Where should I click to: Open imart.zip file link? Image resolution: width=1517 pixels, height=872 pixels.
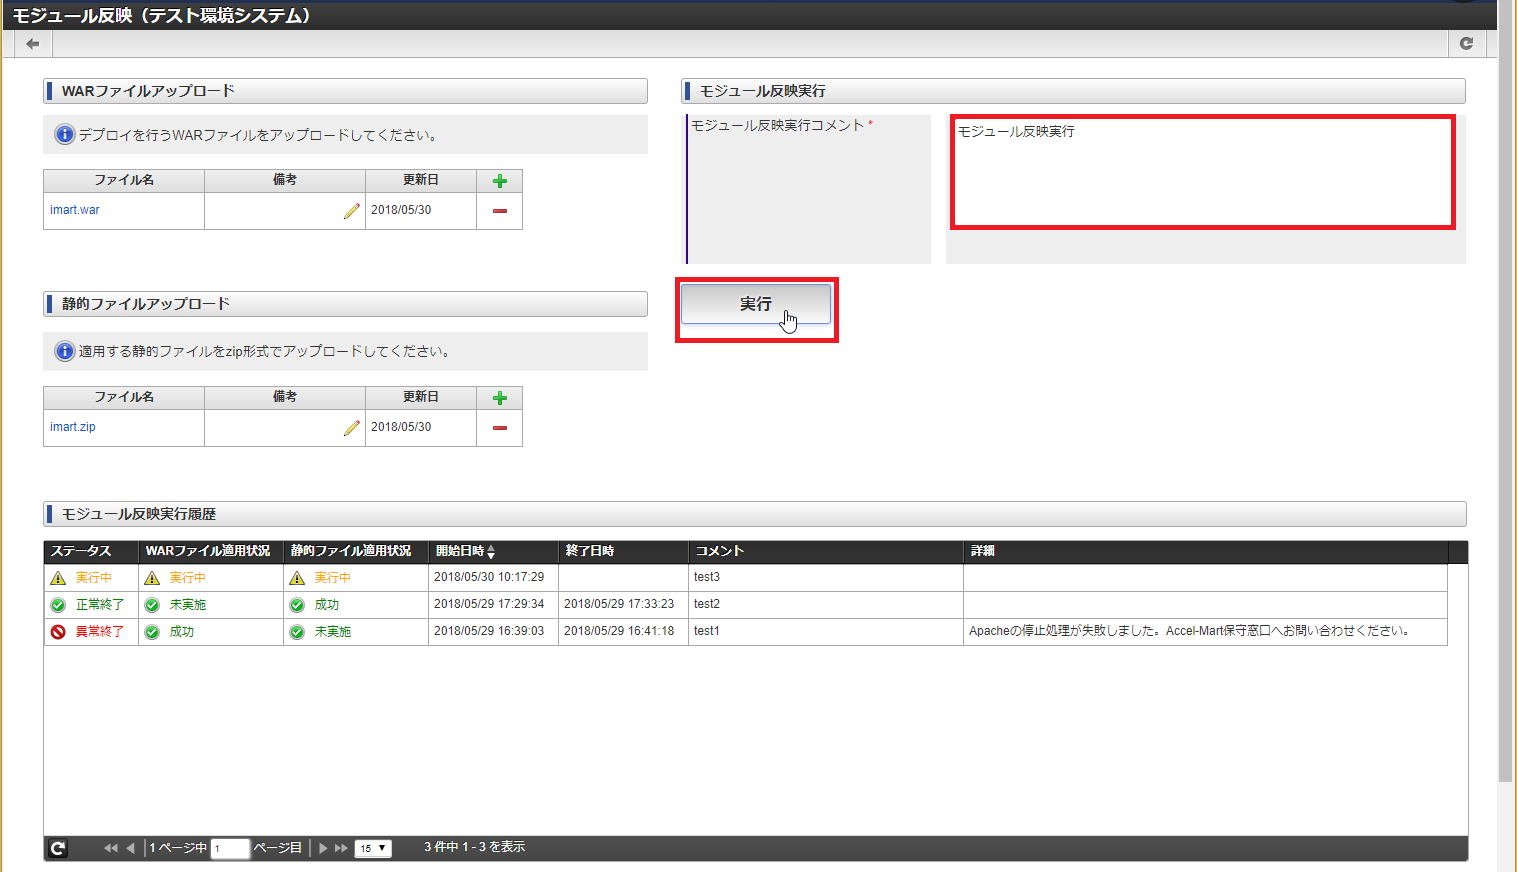point(73,427)
